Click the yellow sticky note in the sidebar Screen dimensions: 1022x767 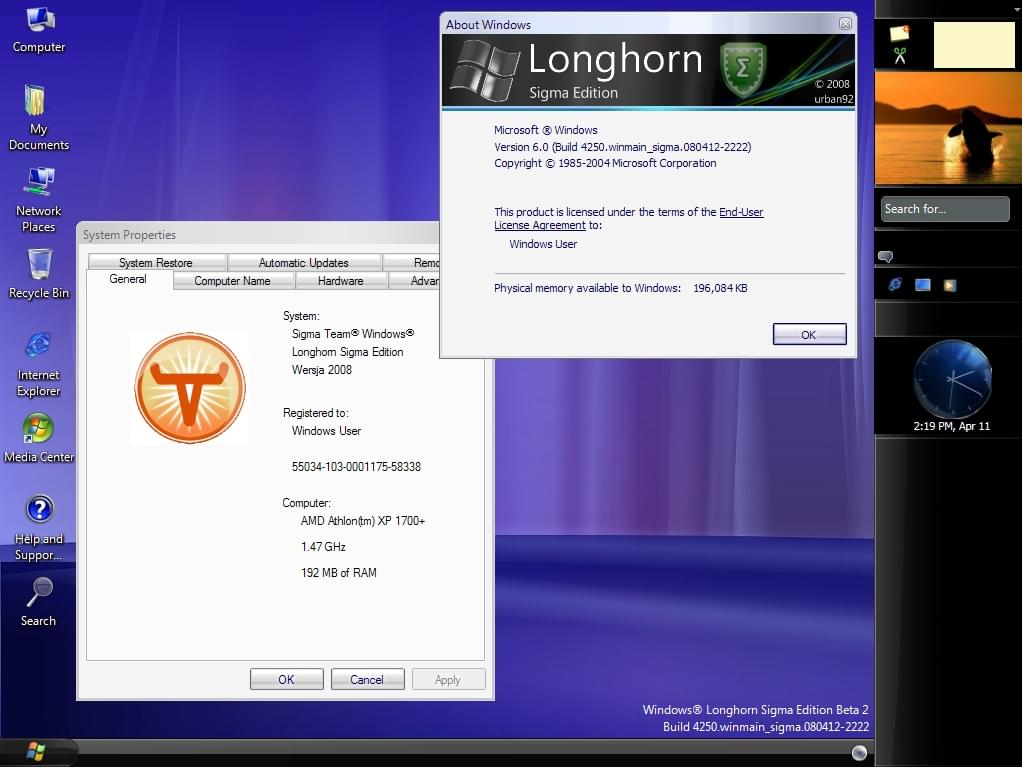click(974, 45)
